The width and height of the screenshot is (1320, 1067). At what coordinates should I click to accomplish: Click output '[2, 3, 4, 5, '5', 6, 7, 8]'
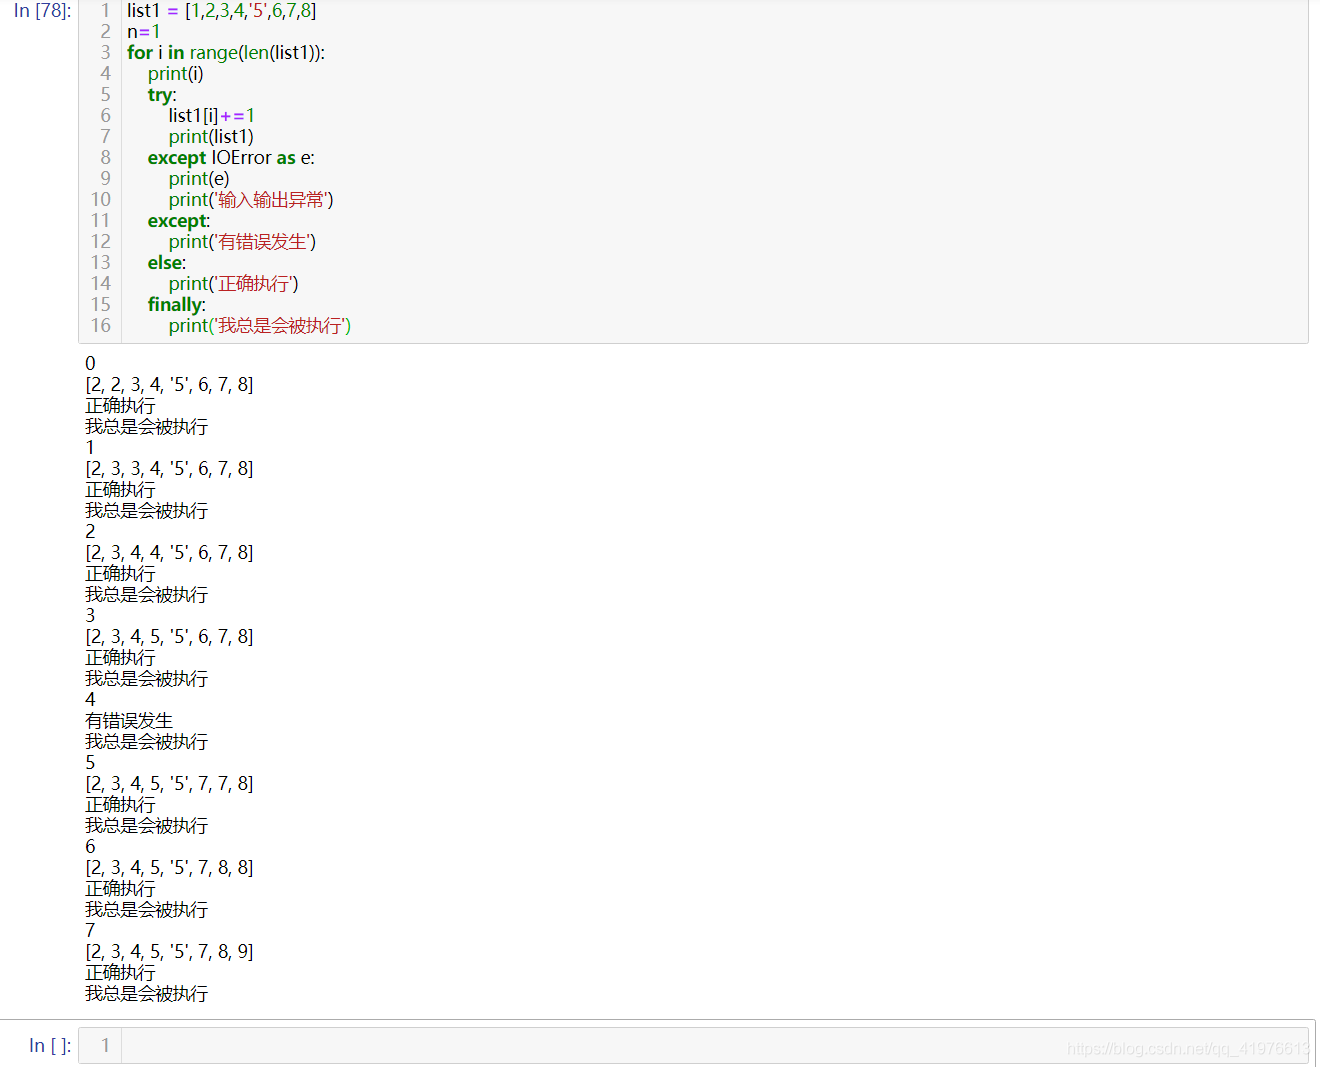click(169, 637)
